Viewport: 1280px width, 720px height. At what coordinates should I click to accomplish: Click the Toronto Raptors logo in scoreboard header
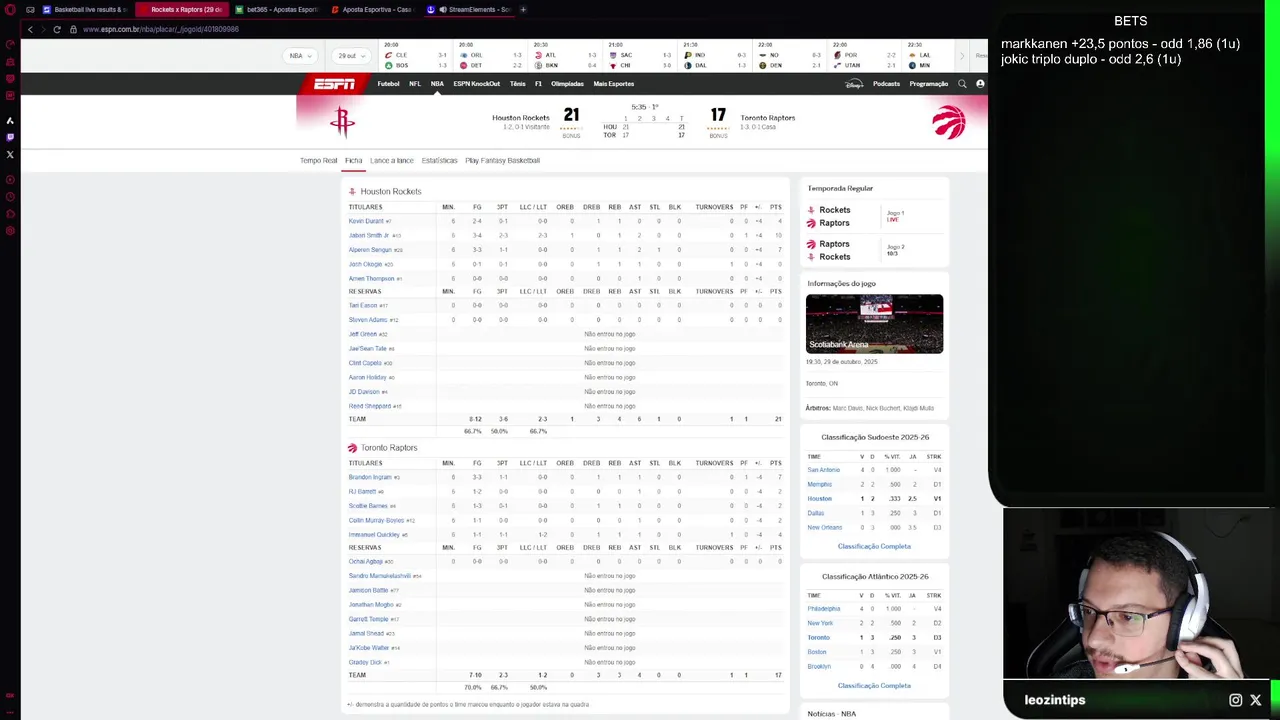948,122
